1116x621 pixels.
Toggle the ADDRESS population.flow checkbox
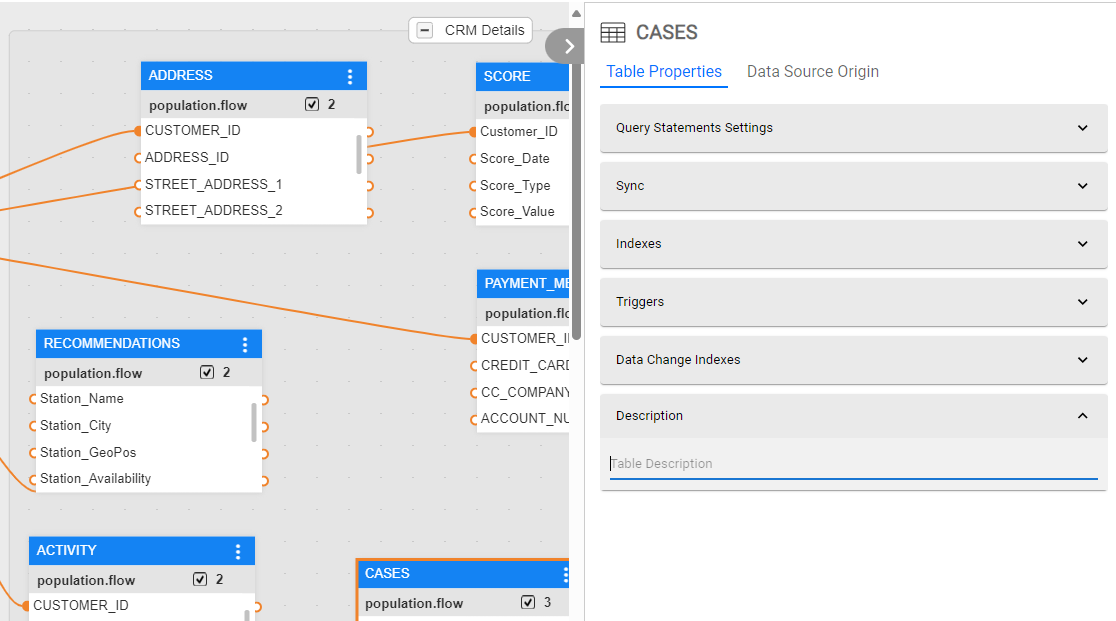pos(312,104)
